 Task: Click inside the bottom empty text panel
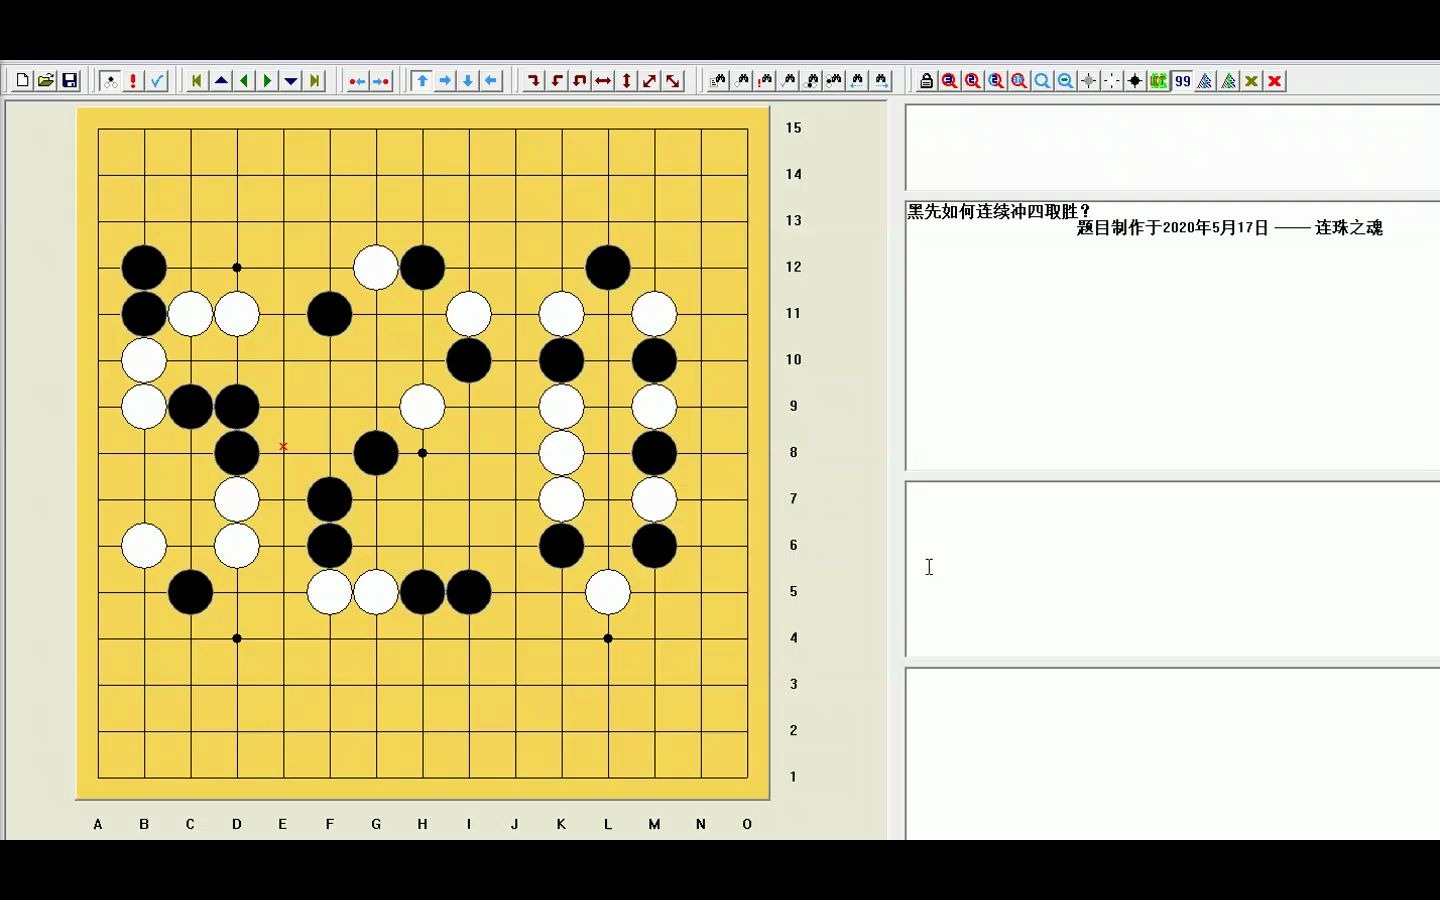click(x=1172, y=754)
